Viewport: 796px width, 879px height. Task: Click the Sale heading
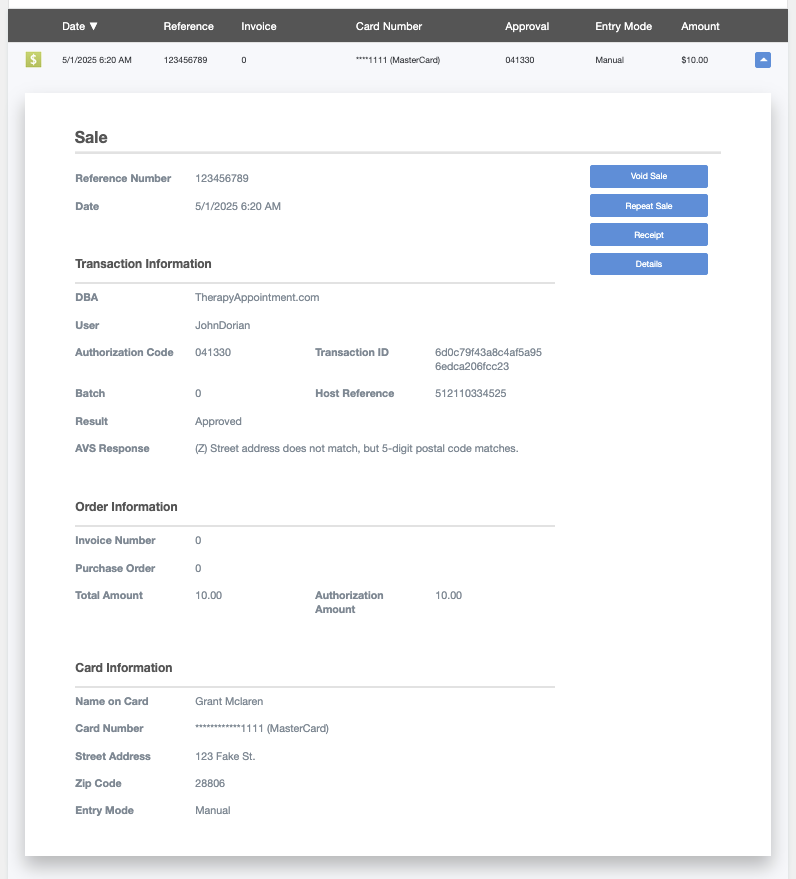click(91, 137)
